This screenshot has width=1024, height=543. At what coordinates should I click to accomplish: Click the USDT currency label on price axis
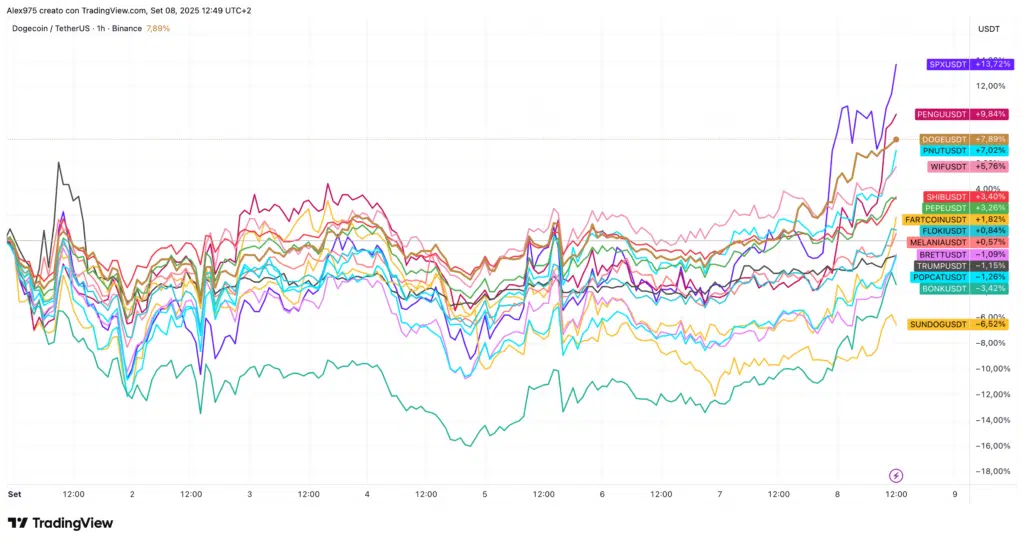point(989,28)
